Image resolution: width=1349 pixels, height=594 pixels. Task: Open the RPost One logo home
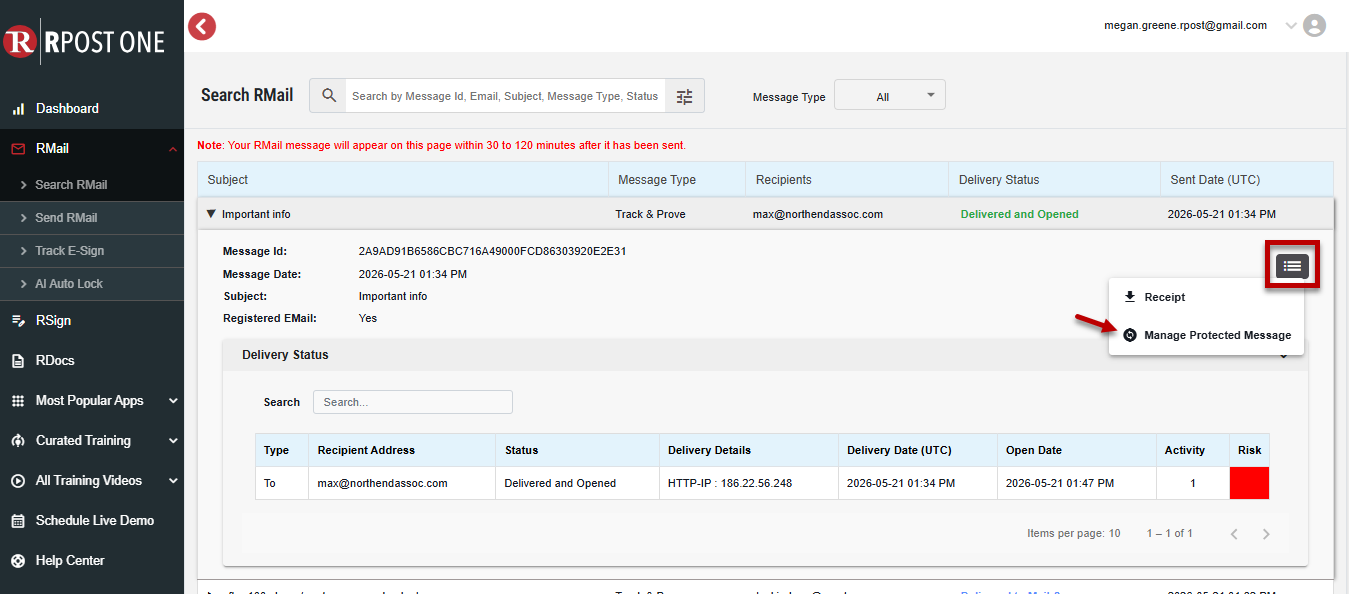[84, 41]
